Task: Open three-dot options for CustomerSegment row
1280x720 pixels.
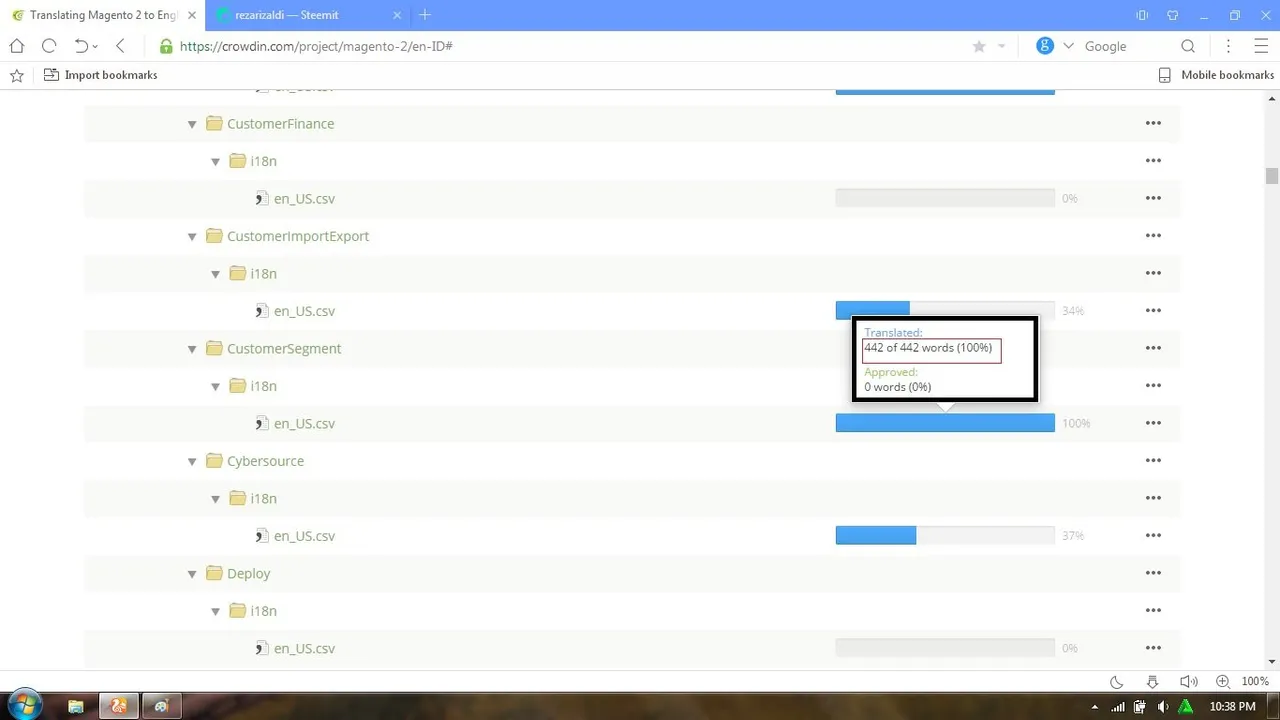Action: coord(1153,349)
